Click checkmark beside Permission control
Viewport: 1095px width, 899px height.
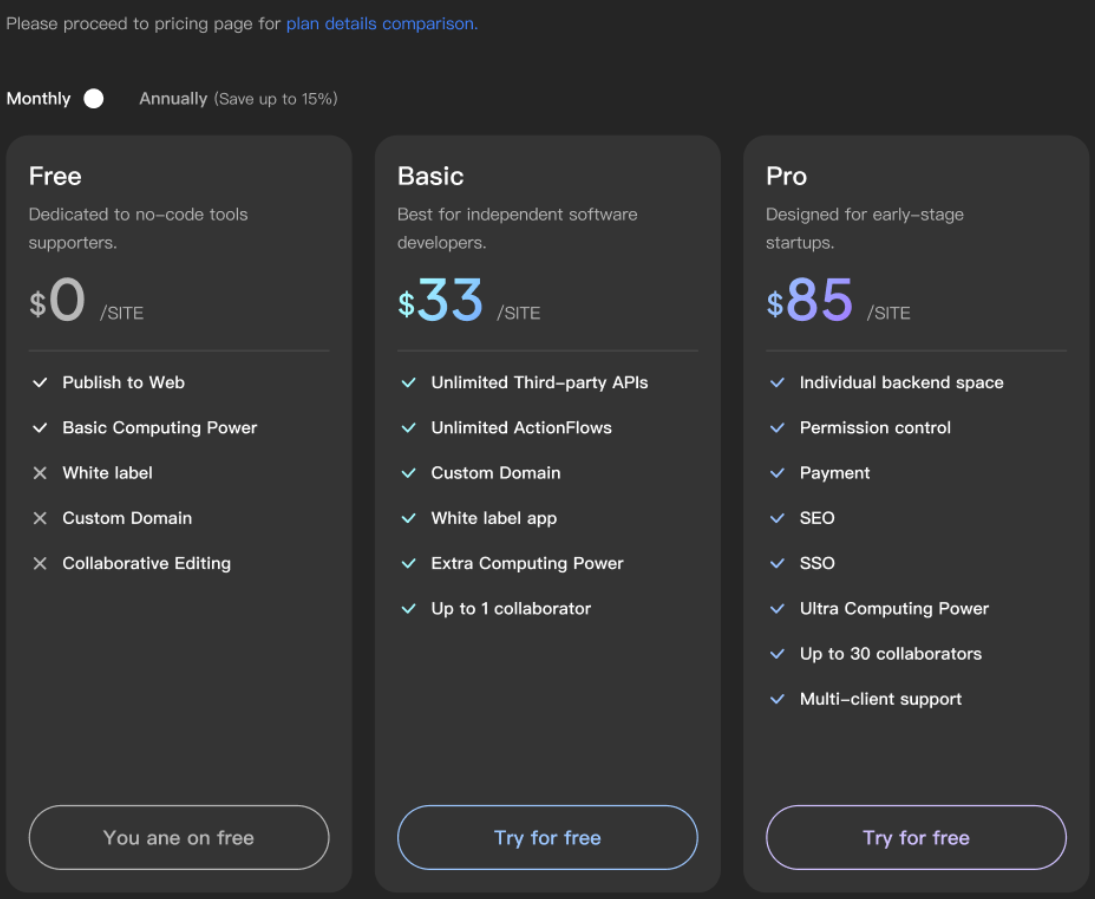[777, 427]
